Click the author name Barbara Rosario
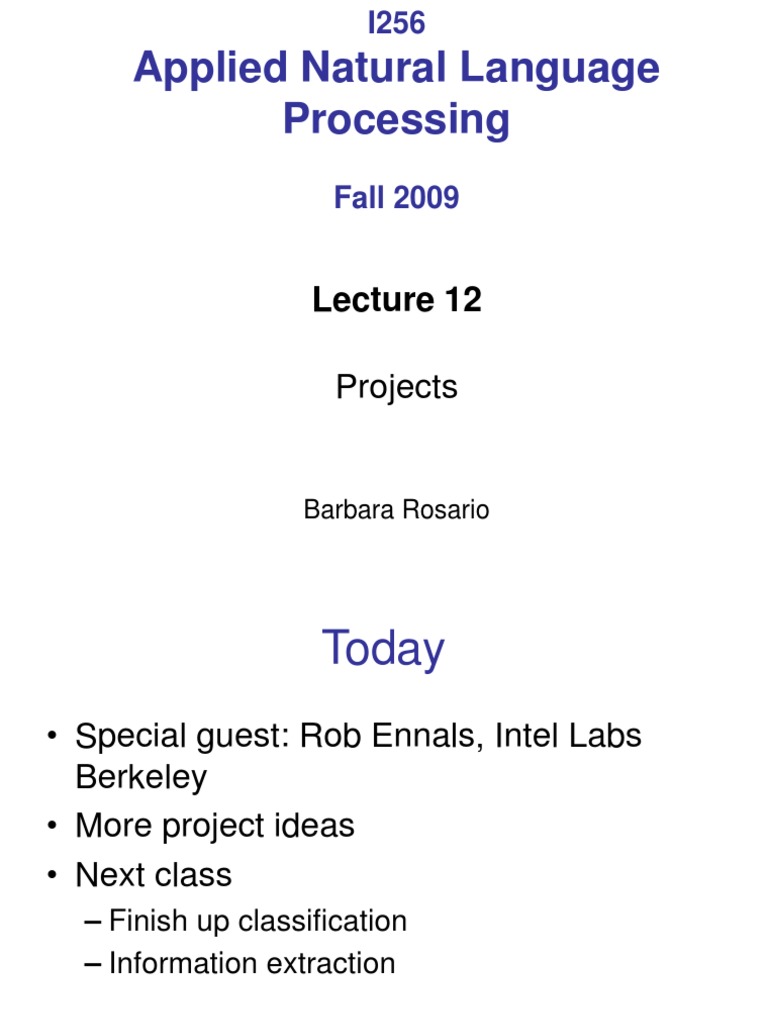The width and height of the screenshot is (768, 1024). [397, 510]
